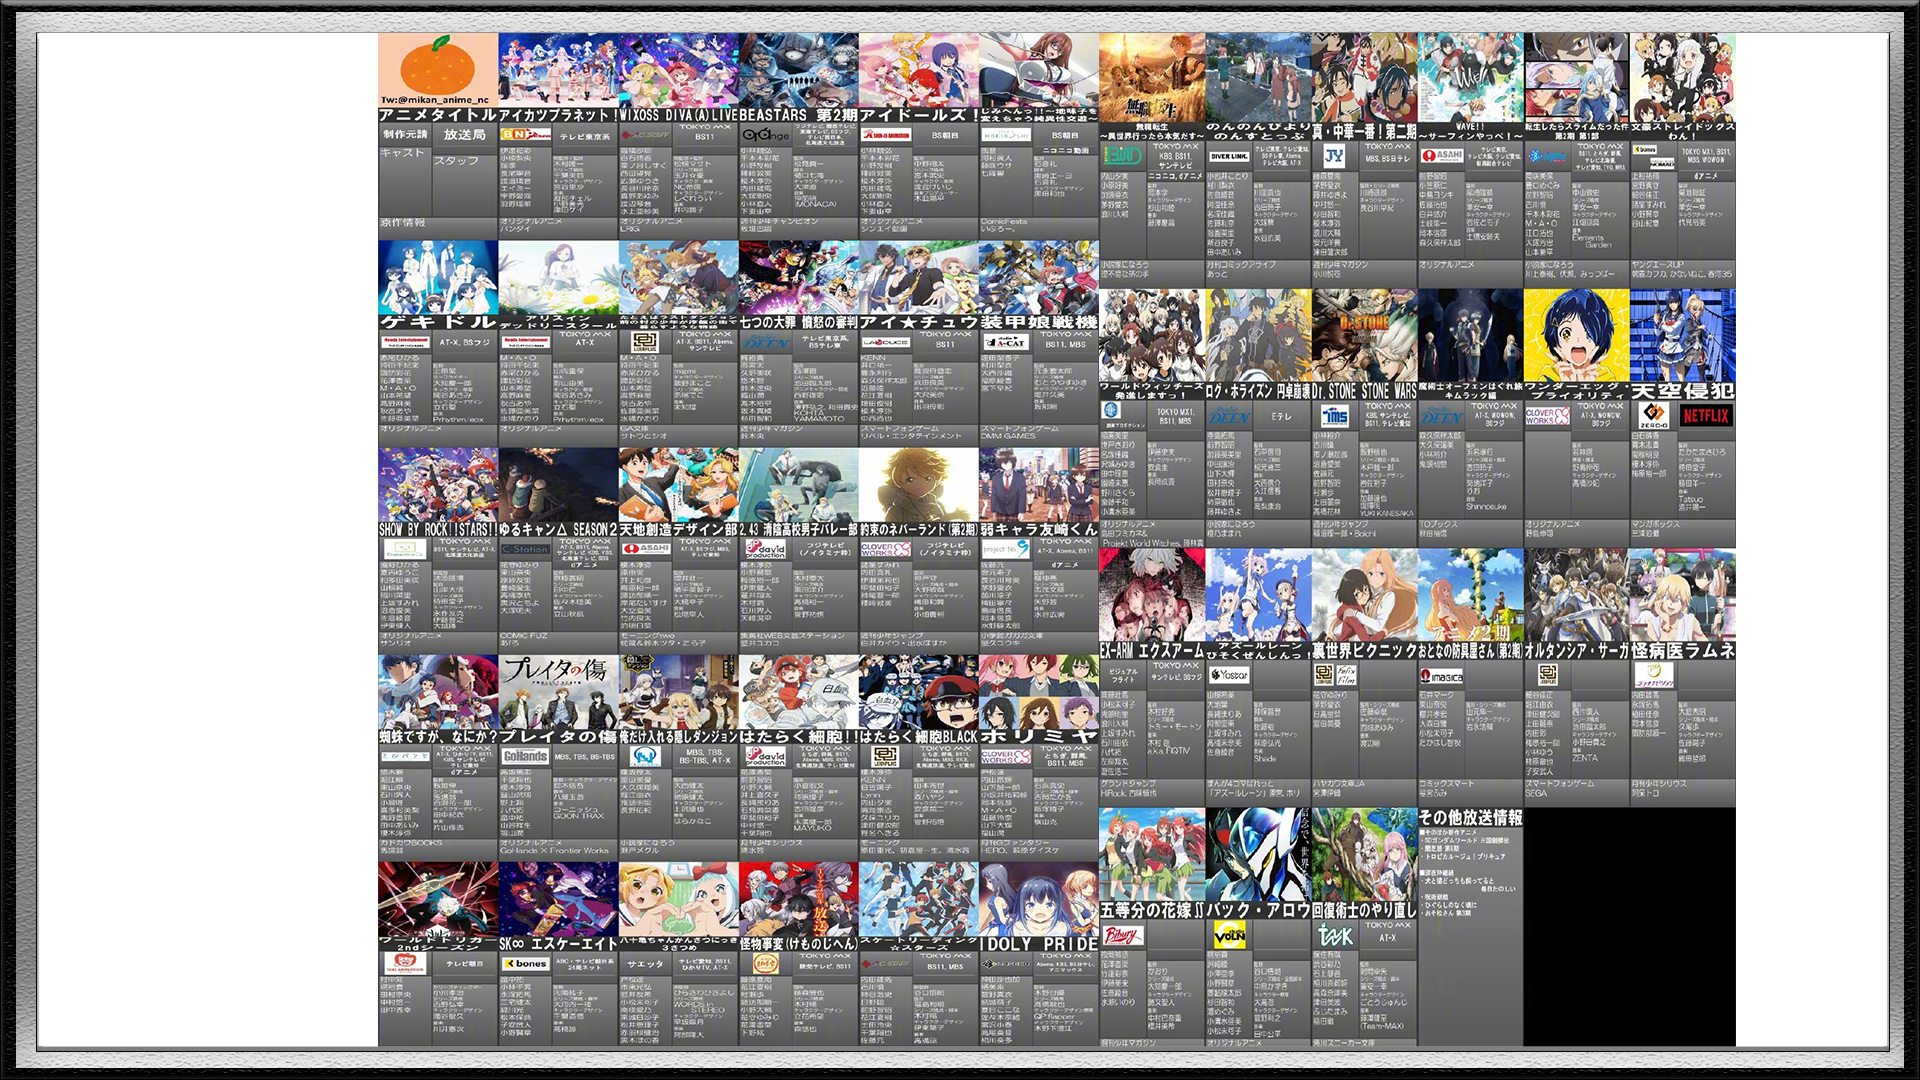Click the 制作元請 legend label

coord(405,134)
